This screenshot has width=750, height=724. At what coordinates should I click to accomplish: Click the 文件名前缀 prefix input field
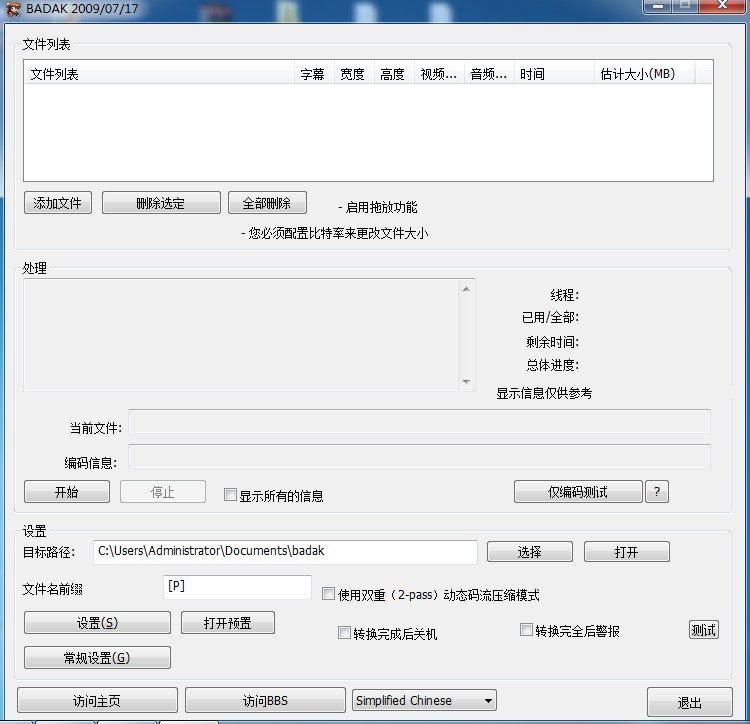(x=237, y=587)
